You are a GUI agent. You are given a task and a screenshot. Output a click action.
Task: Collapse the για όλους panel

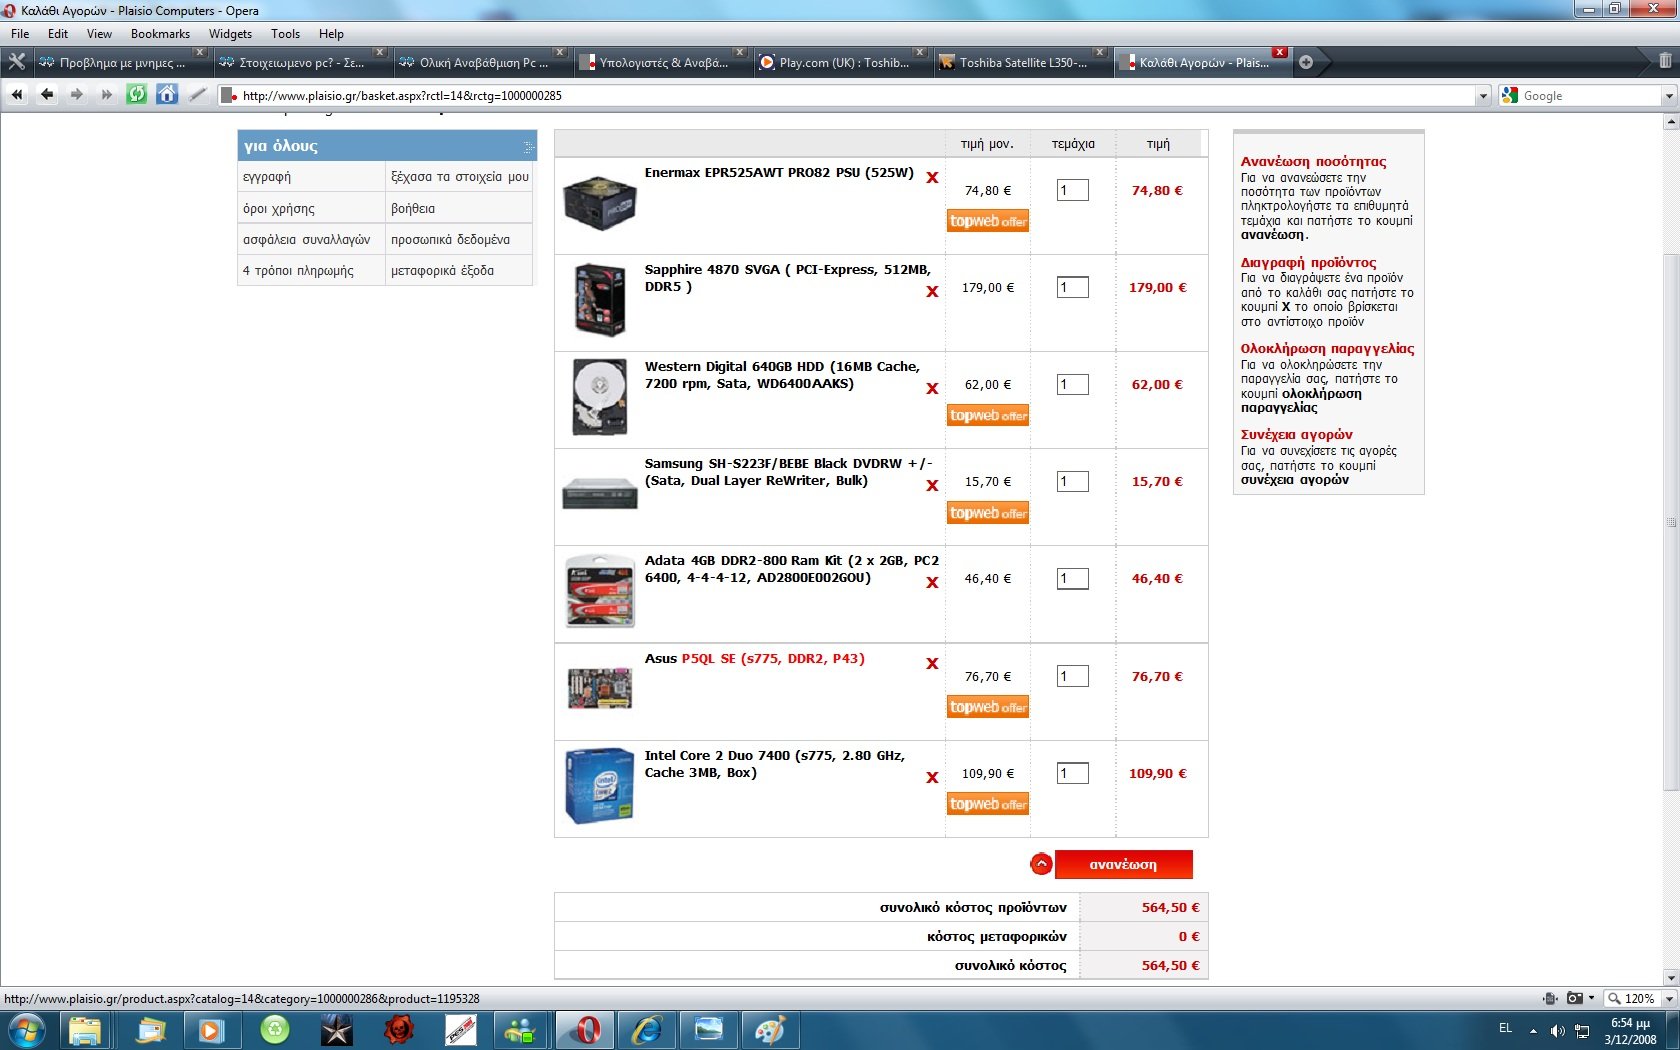coord(528,147)
